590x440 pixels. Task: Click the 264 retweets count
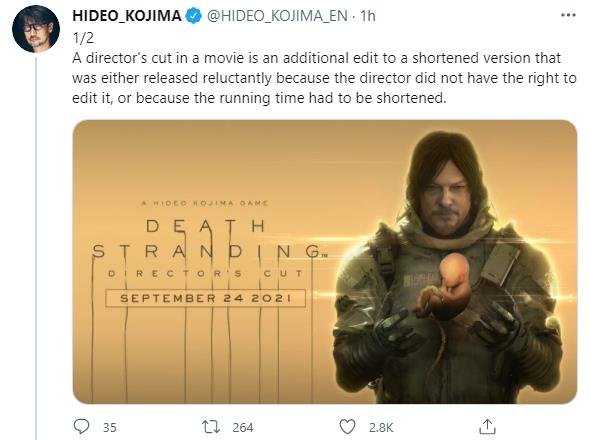pyautogui.click(x=243, y=428)
